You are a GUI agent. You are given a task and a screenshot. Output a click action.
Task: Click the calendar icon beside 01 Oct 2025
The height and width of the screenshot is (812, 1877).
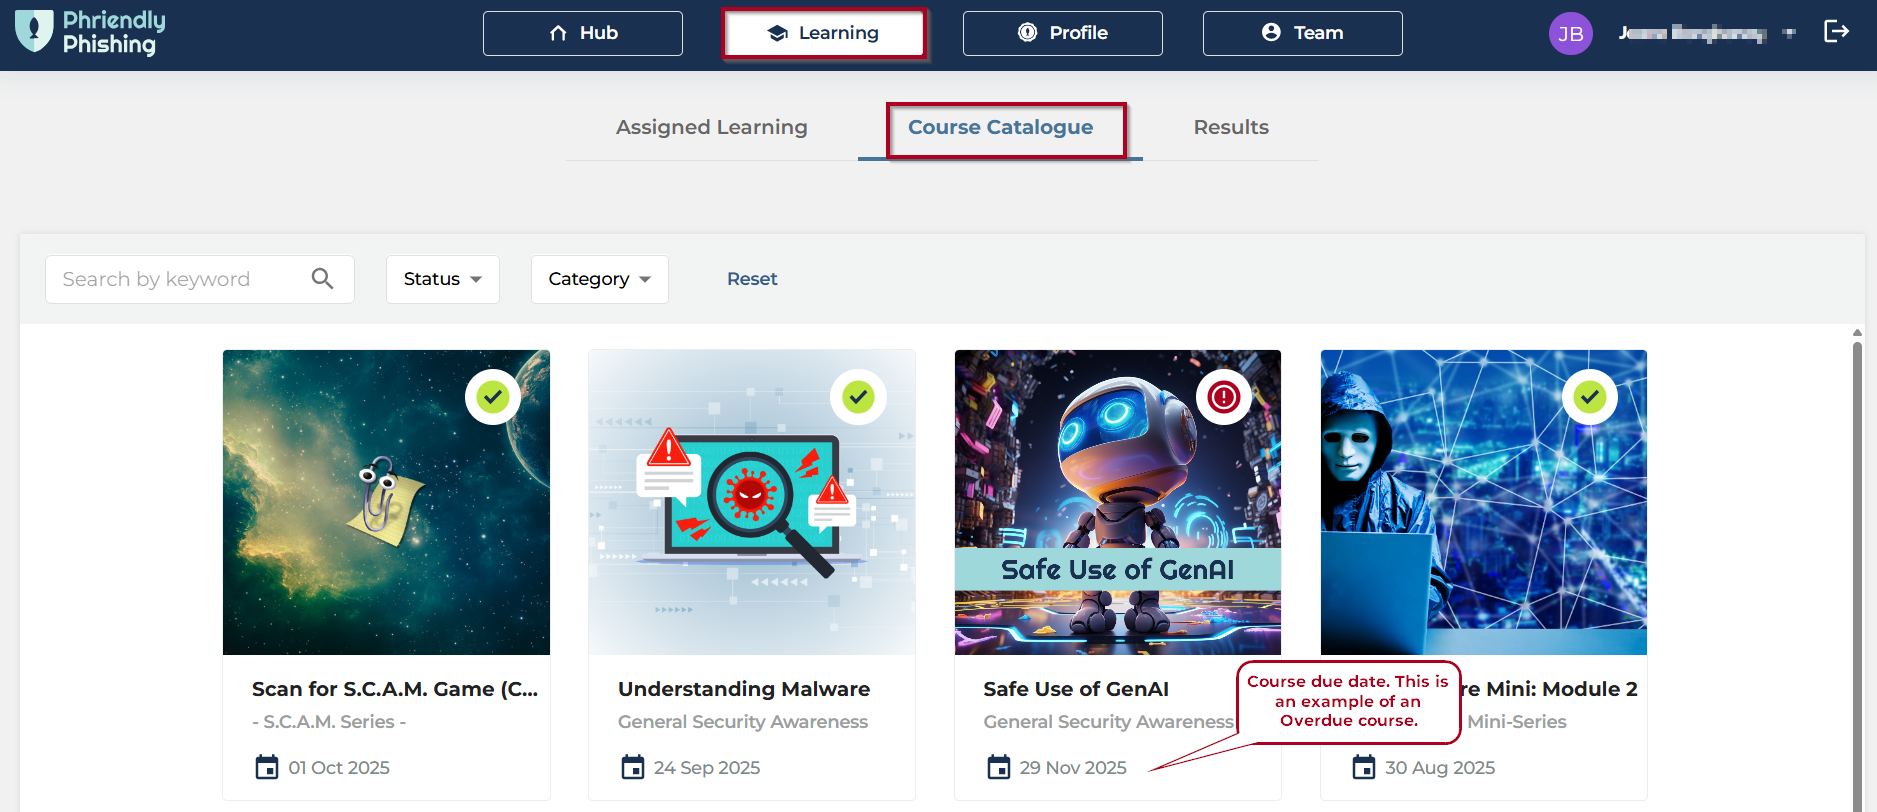pyautogui.click(x=267, y=767)
